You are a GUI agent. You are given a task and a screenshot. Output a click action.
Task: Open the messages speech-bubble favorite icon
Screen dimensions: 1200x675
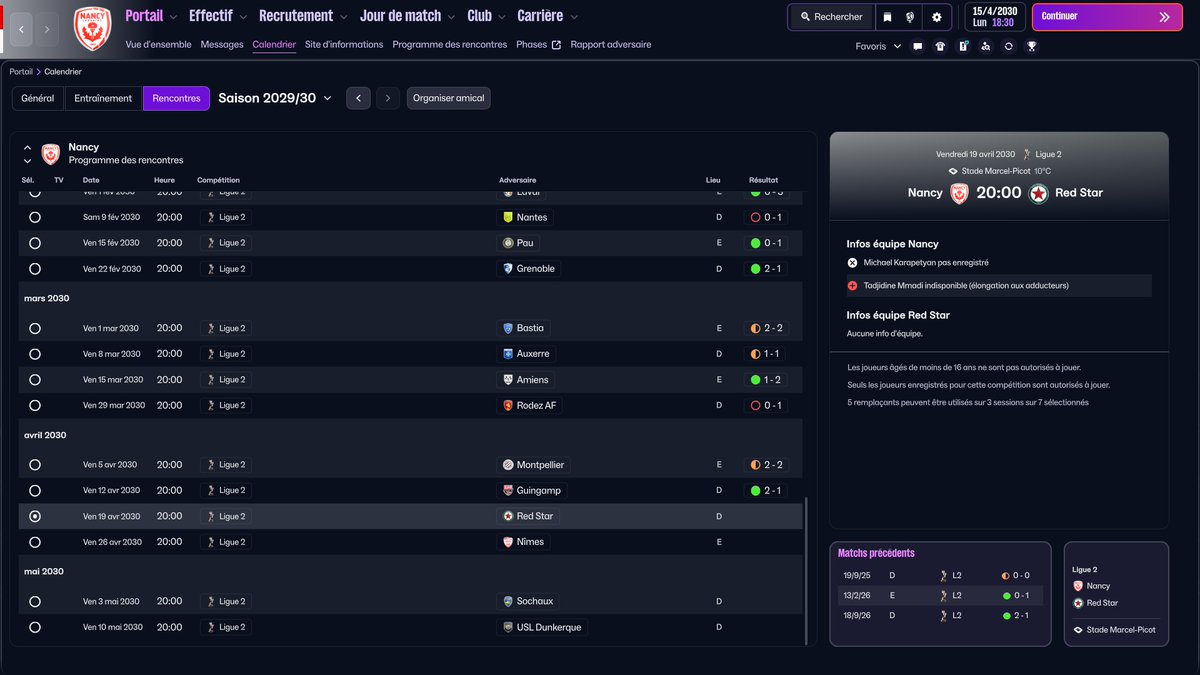[918, 46]
